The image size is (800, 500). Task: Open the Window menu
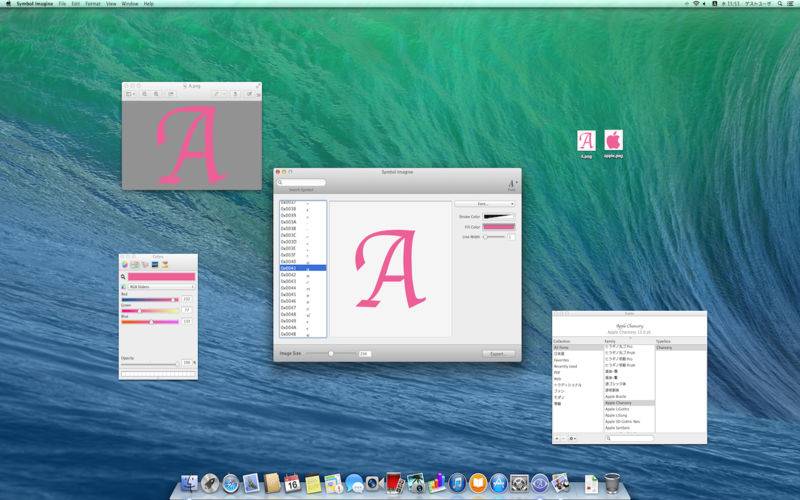pos(130,4)
